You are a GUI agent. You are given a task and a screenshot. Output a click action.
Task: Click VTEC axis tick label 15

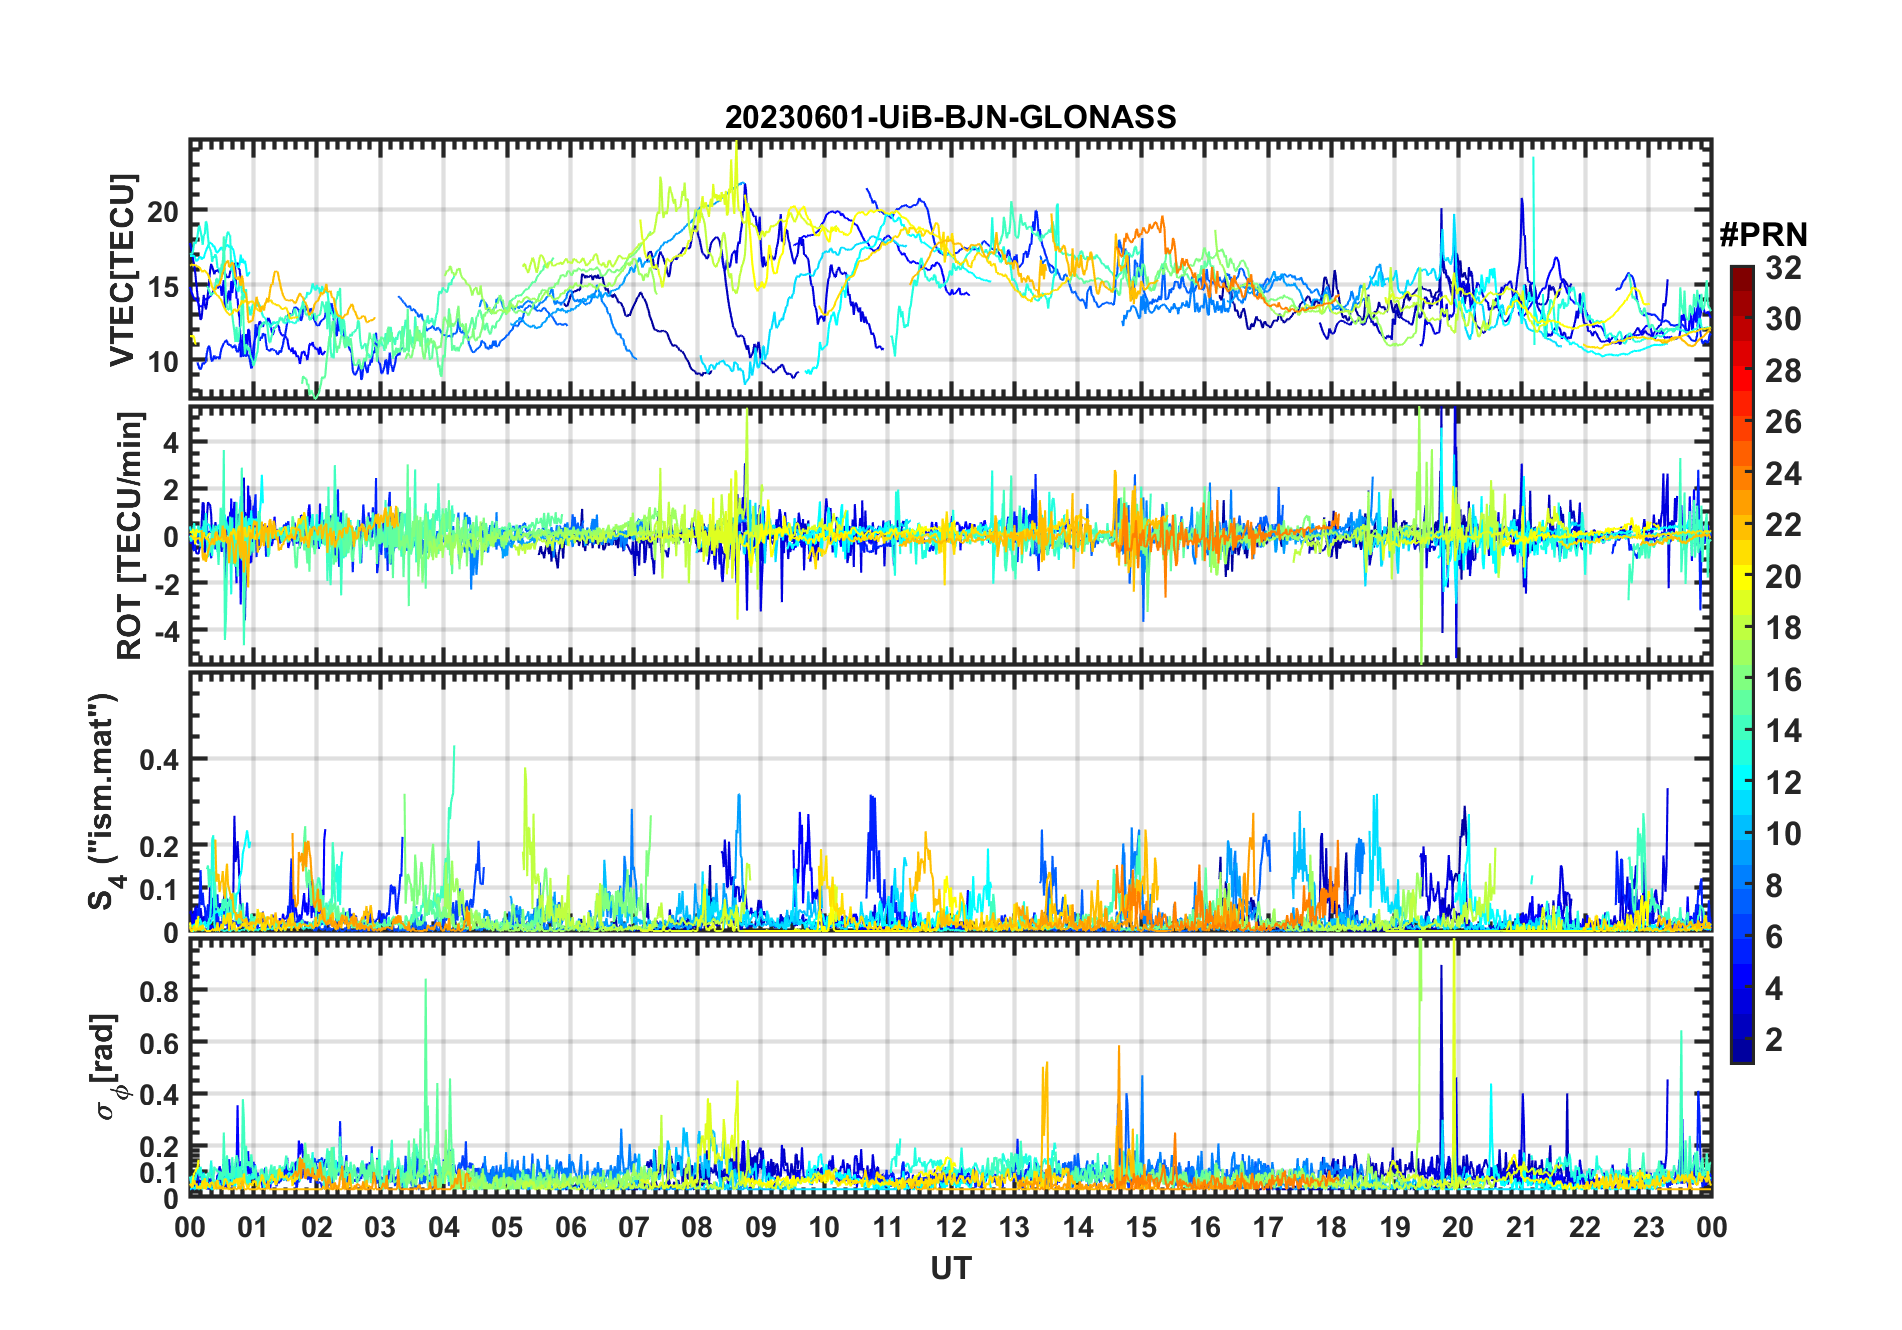pos(163,288)
